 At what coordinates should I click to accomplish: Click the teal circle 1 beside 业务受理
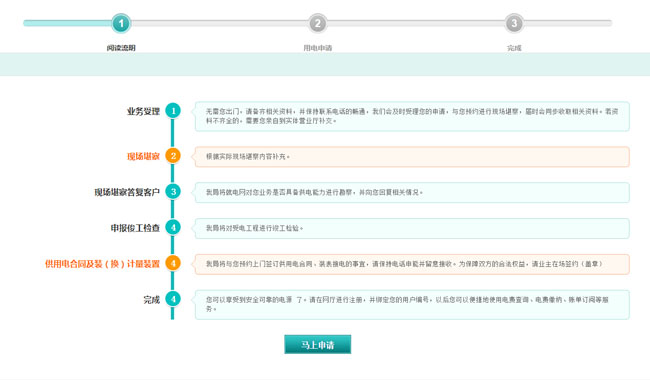[173, 111]
